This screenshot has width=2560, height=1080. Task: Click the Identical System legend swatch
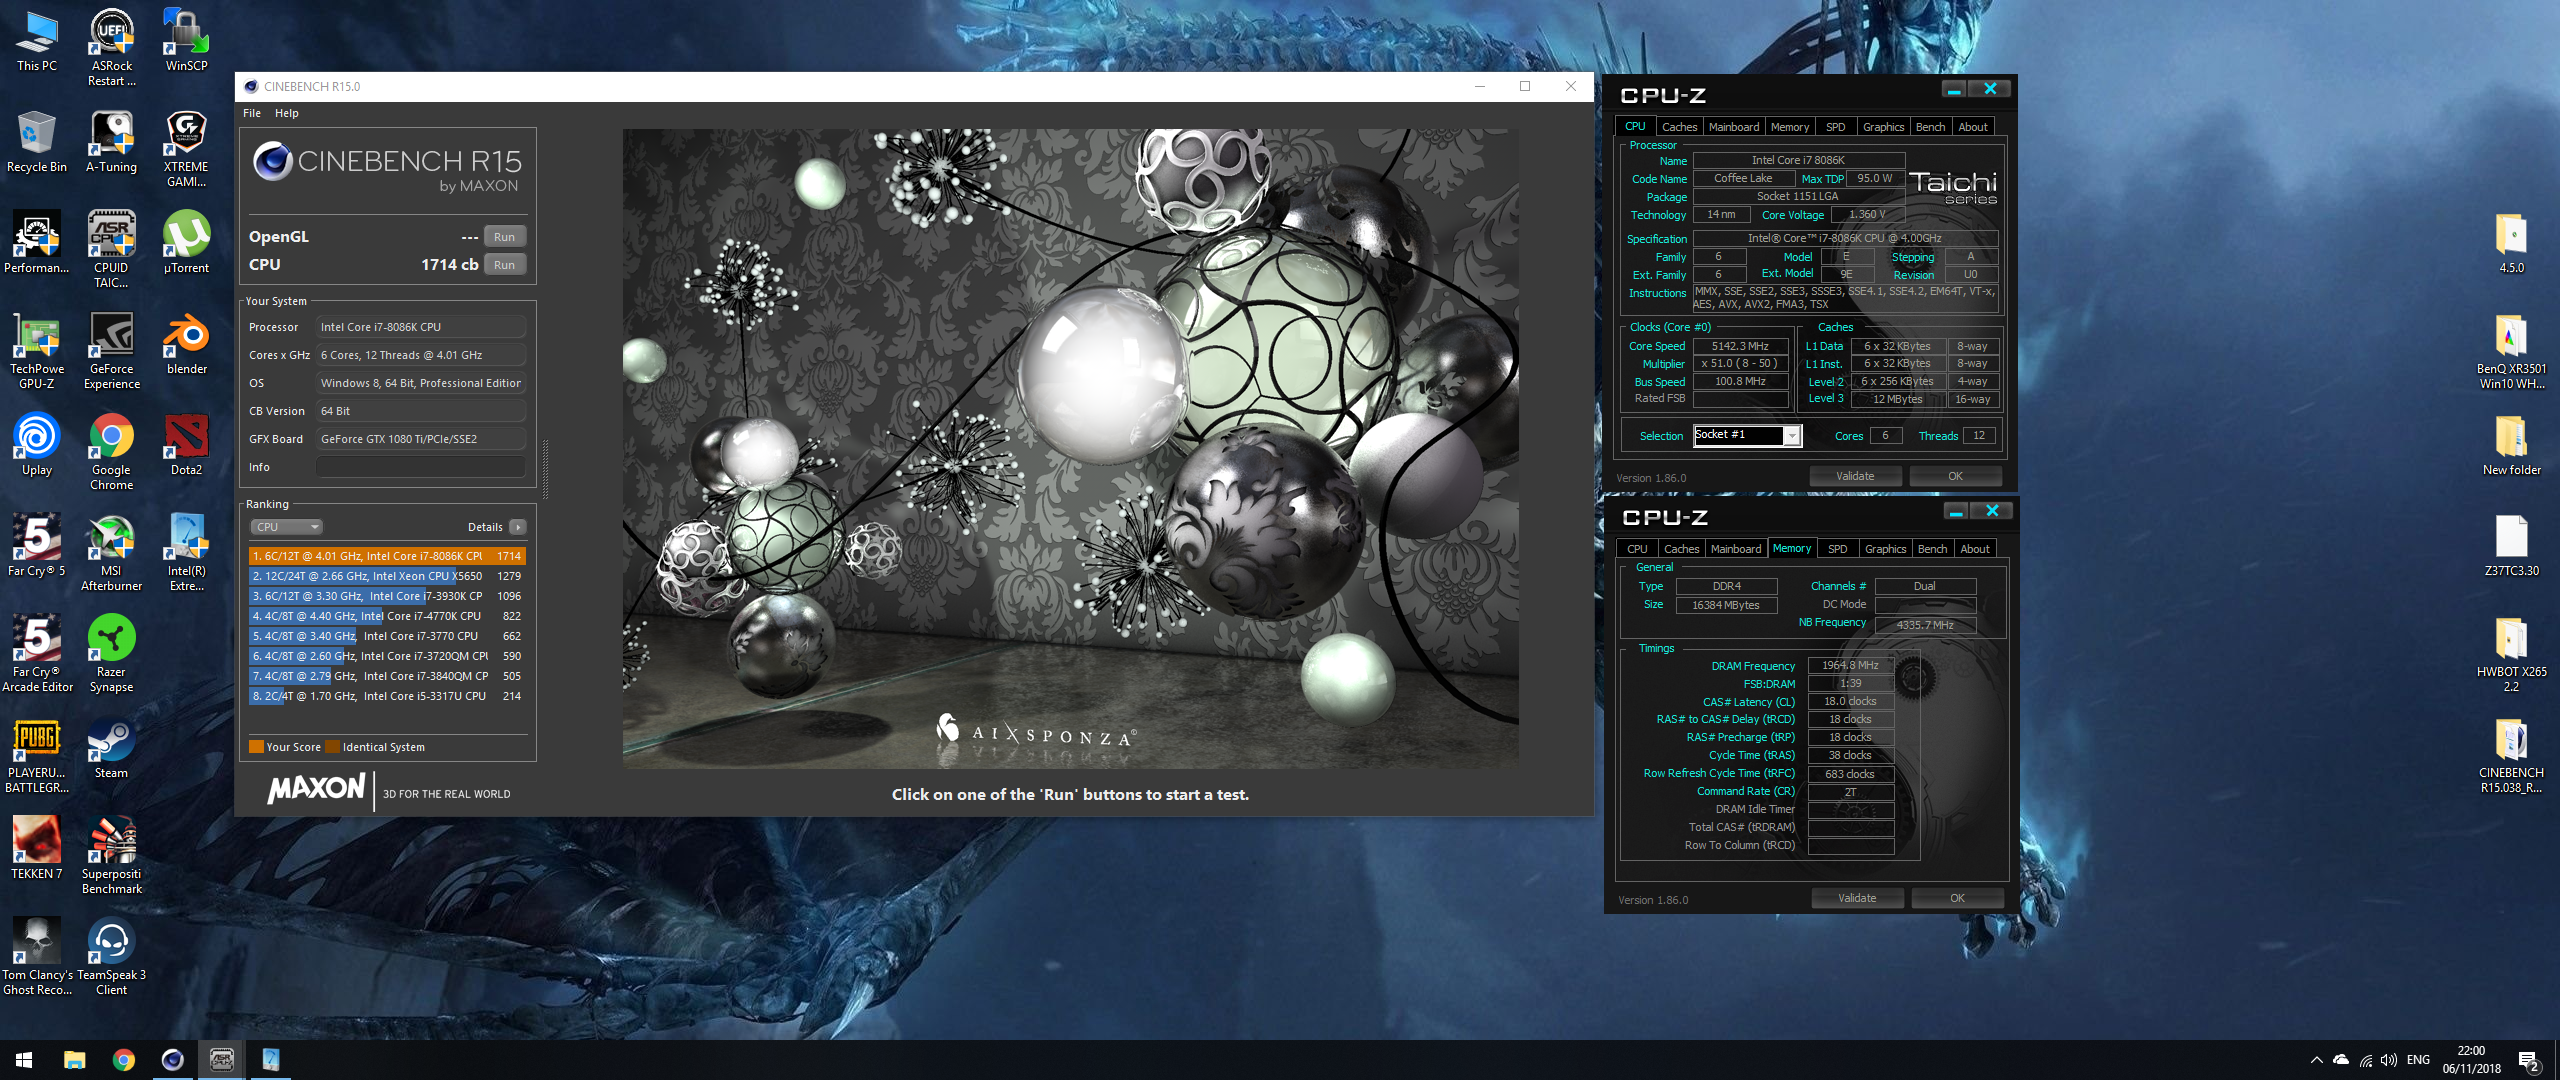tap(332, 746)
